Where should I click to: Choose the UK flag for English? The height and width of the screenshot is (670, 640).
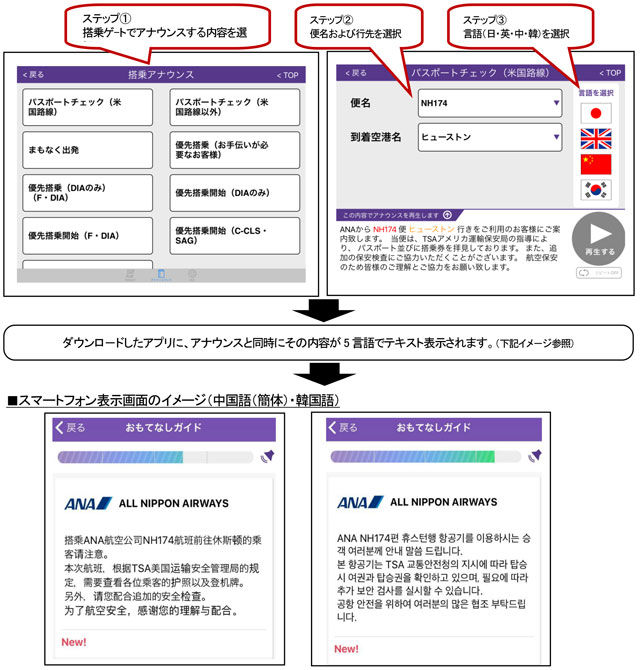click(x=596, y=139)
